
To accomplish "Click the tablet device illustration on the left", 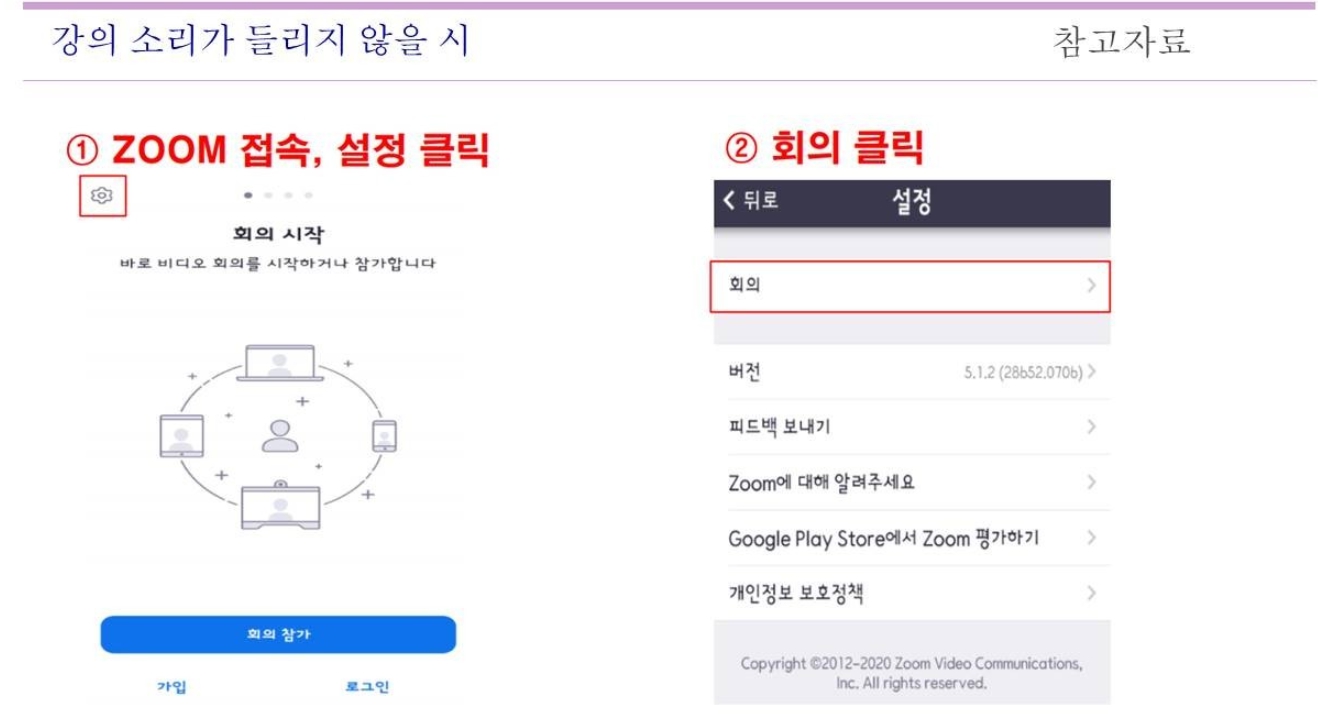I will [181, 436].
